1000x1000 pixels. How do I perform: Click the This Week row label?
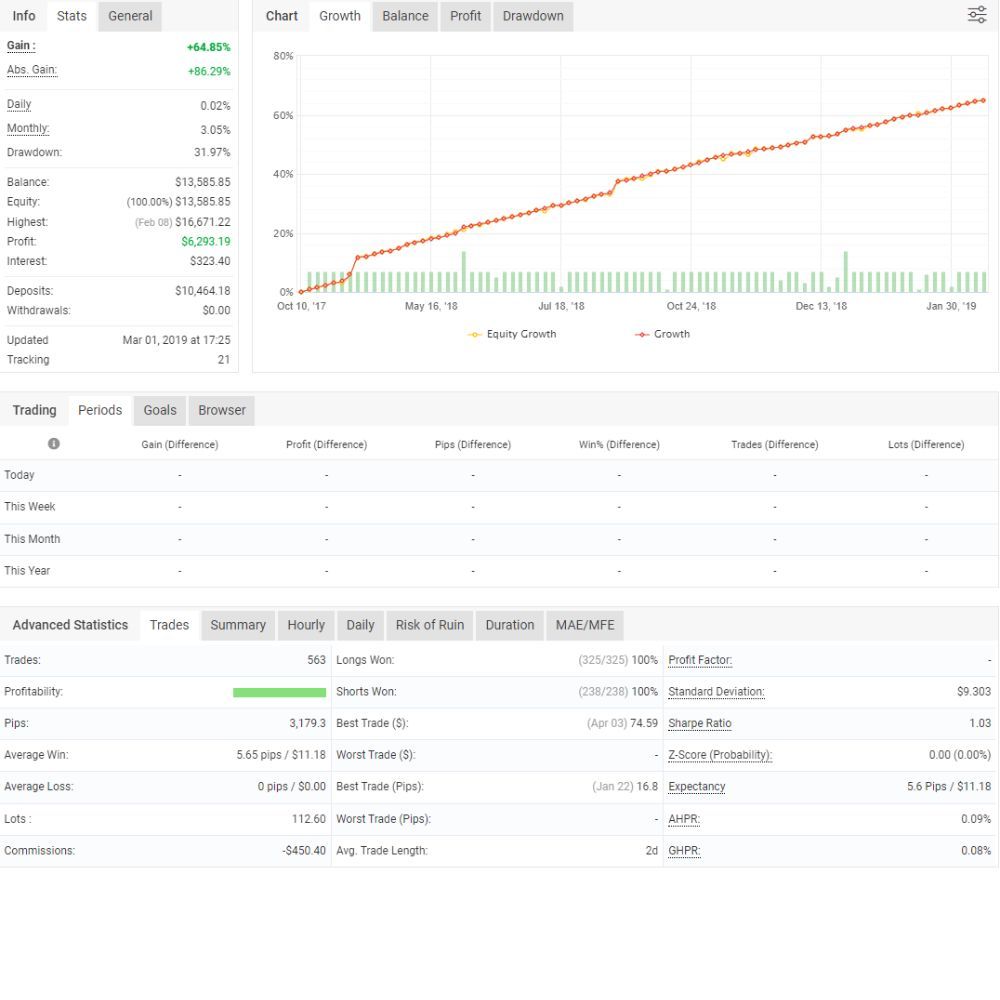30,507
